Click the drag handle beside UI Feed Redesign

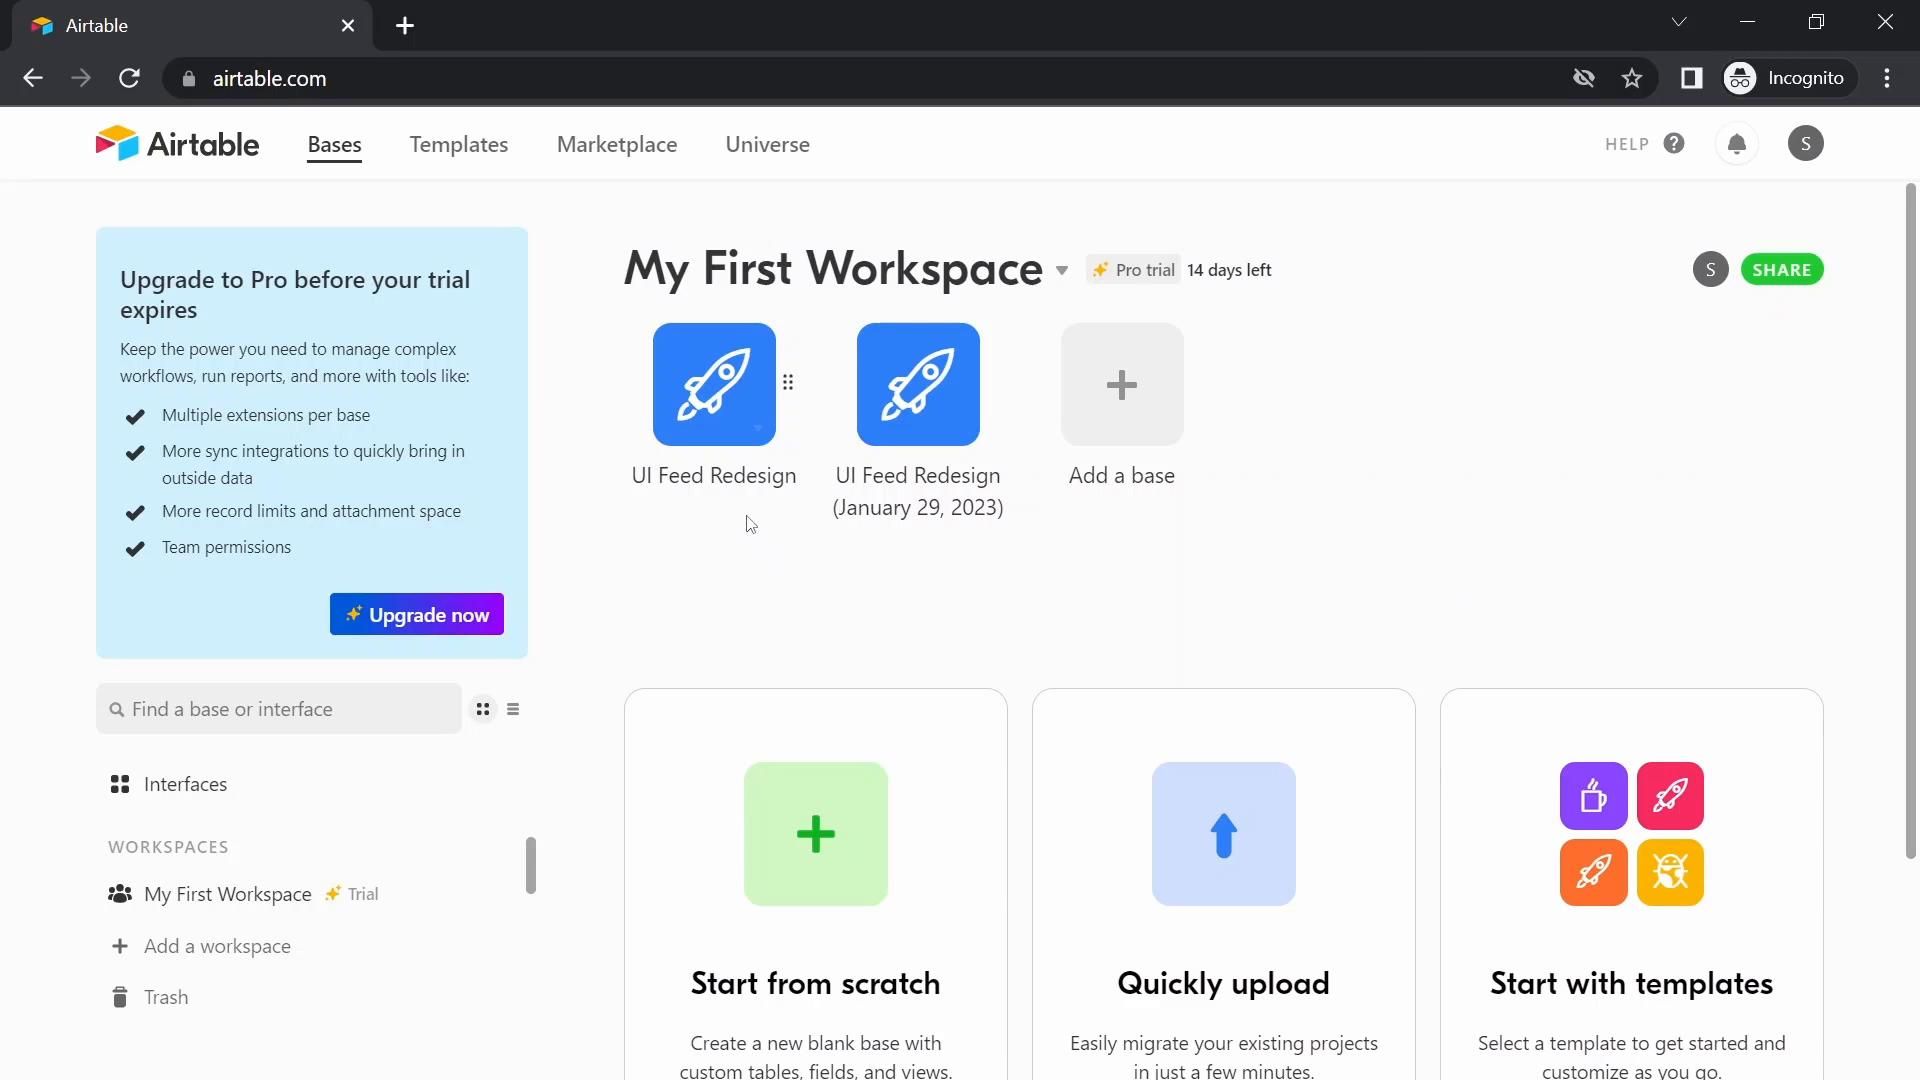click(788, 382)
